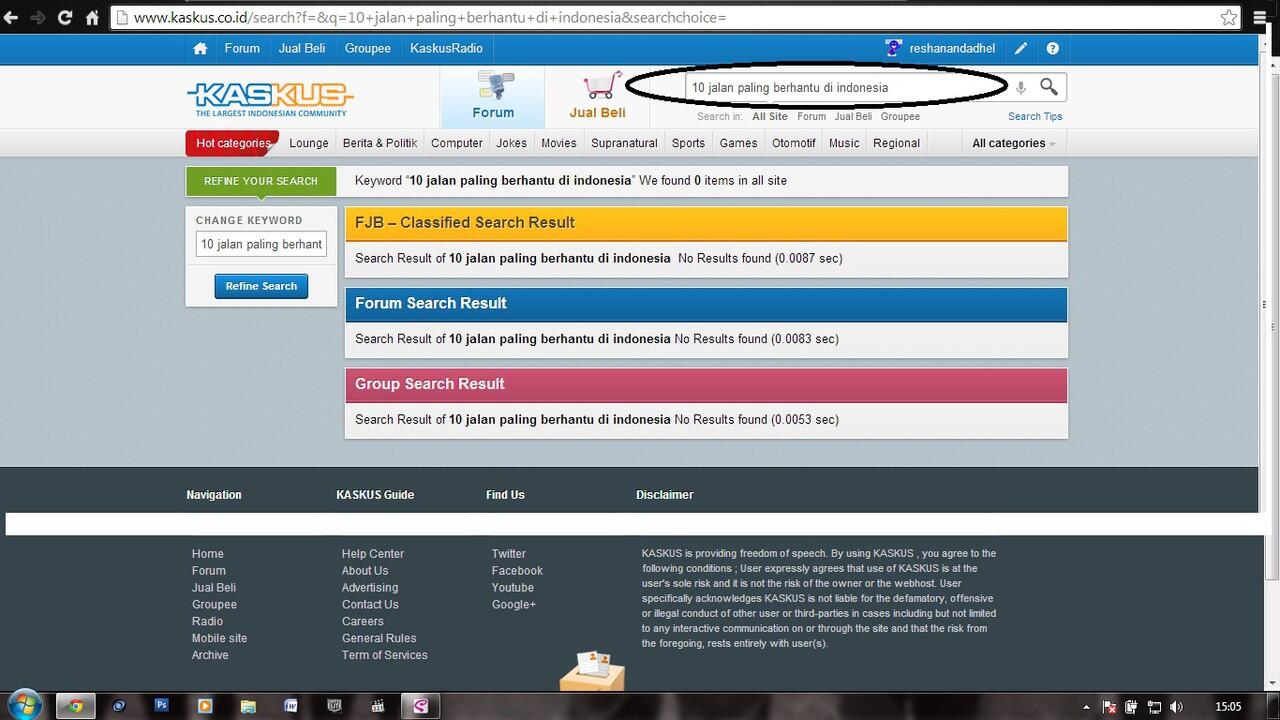Open the media player taskbar icon
1280x720 pixels.
click(205, 705)
